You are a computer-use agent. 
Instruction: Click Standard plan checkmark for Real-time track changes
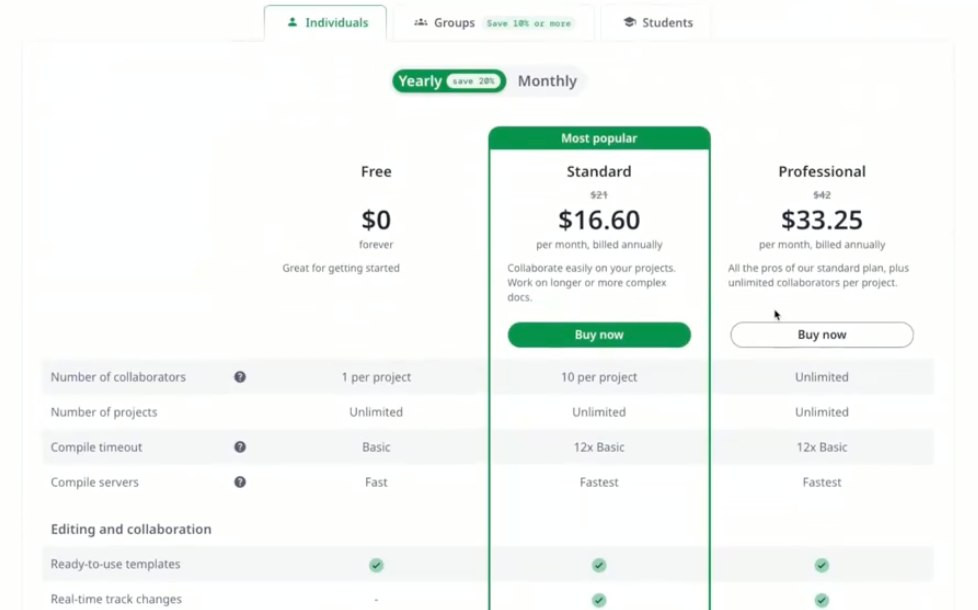pyautogui.click(x=599, y=600)
